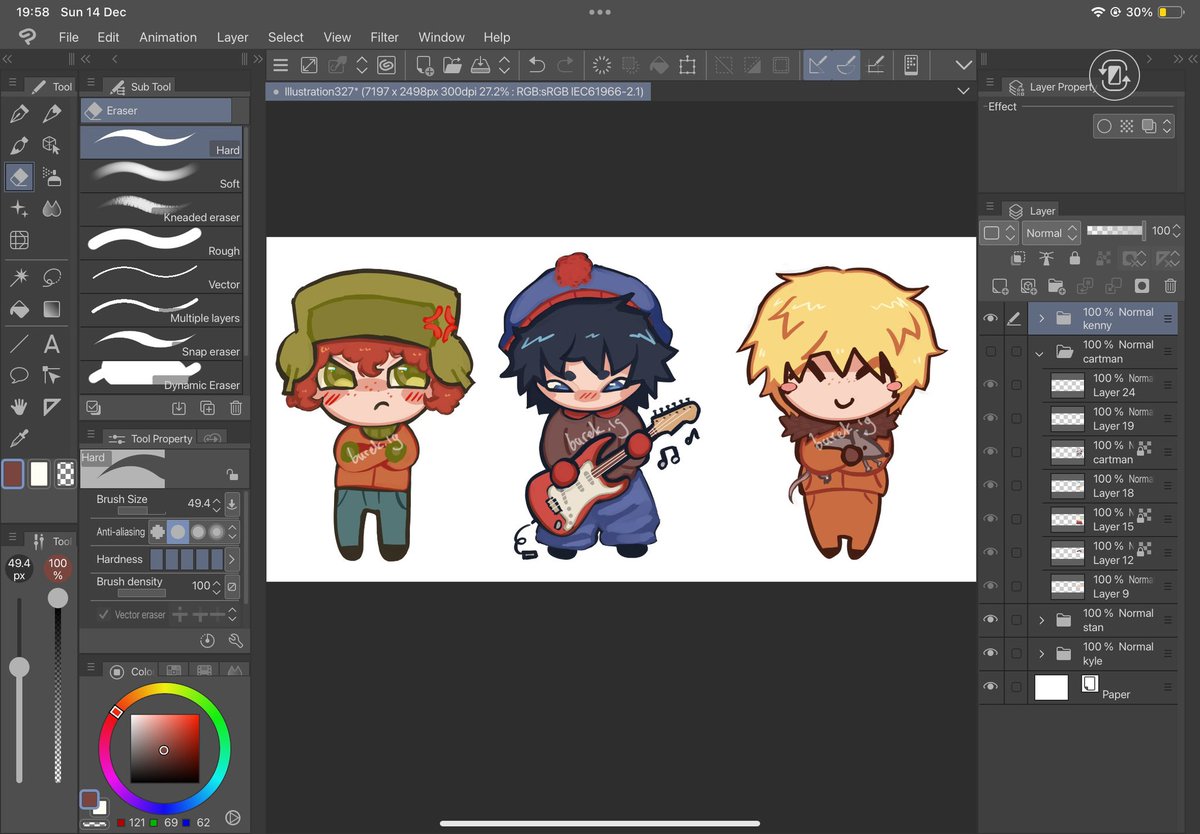The image size is (1200, 834).
Task: Click the Save icon in the command bar
Action: [480, 65]
